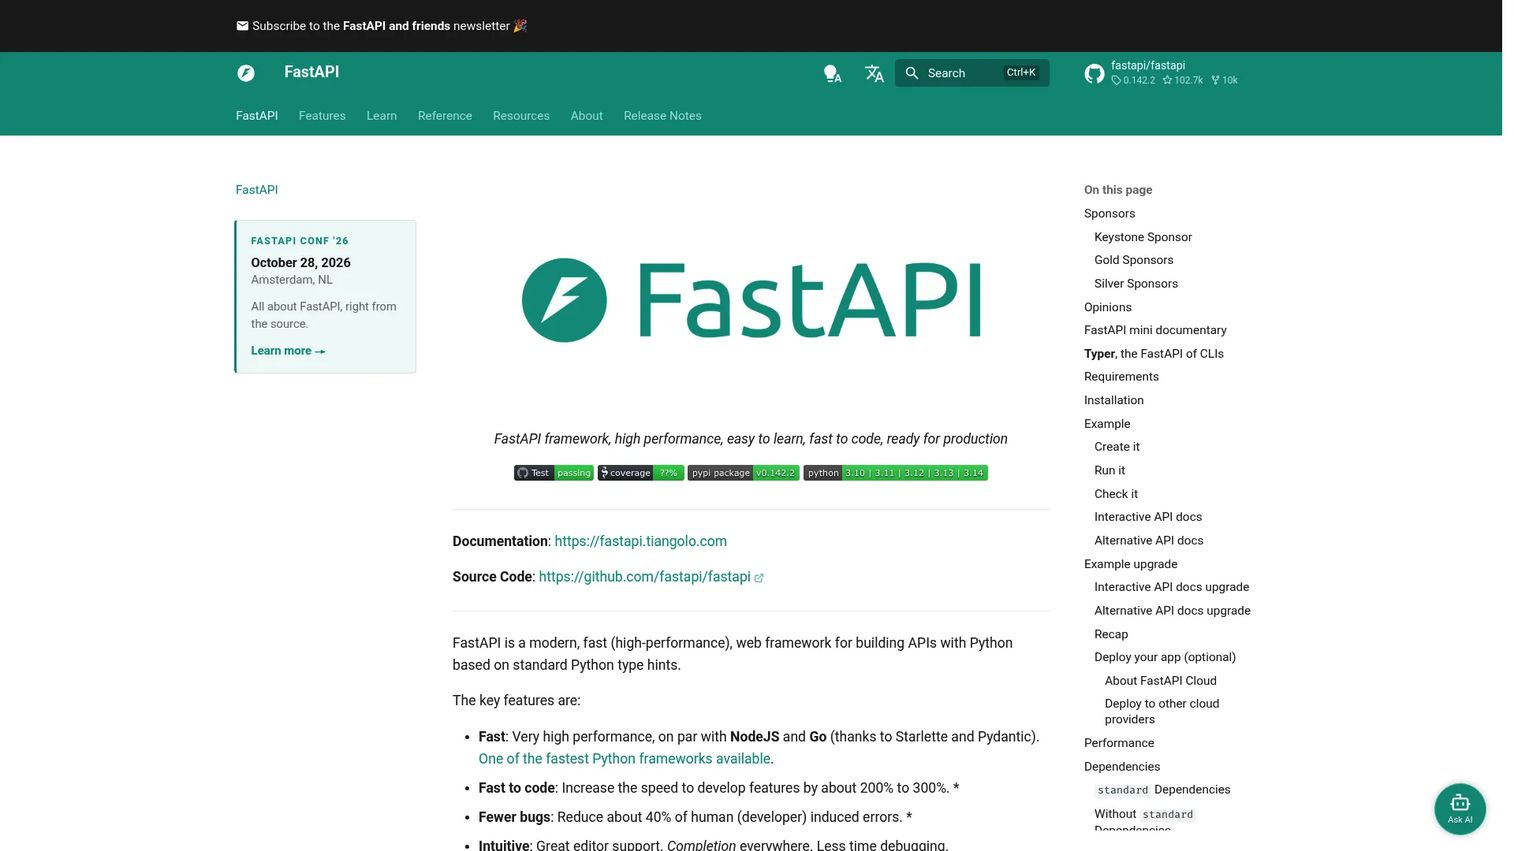This screenshot has height=851, width=1514.
Task: Jump to FastAPI mini documentary section
Action: (1155, 330)
